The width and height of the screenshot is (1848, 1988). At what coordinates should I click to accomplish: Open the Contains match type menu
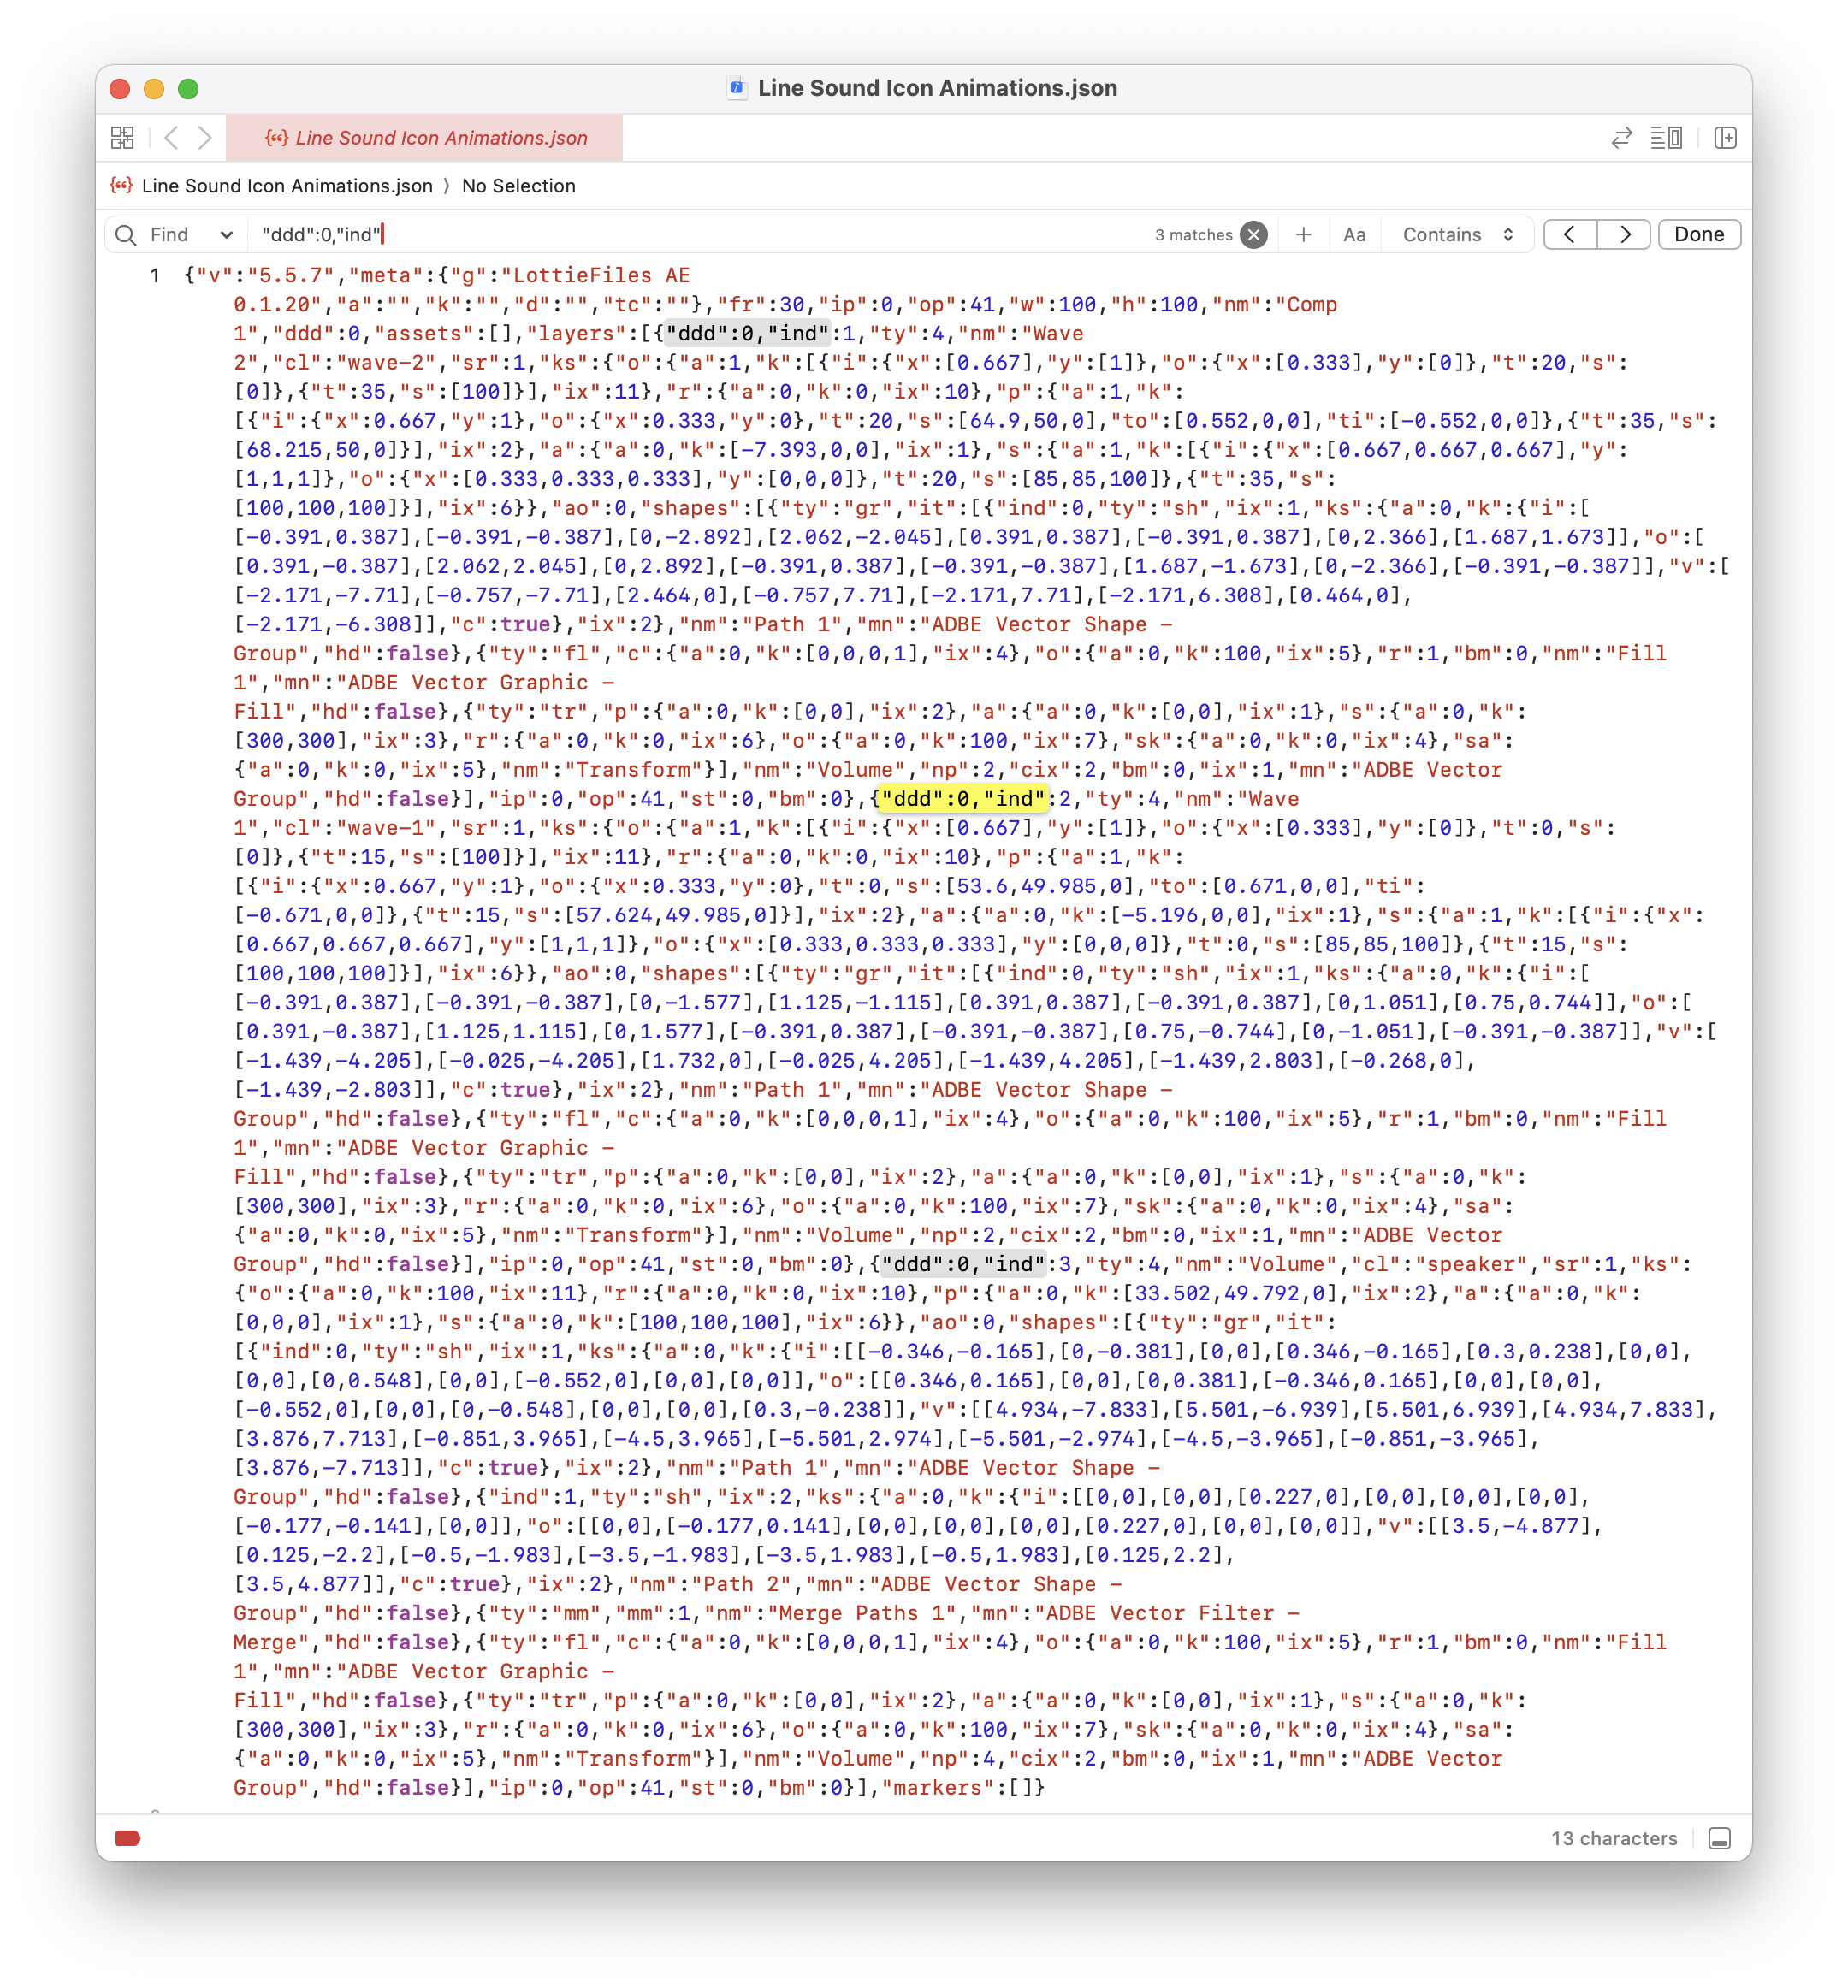point(1457,235)
